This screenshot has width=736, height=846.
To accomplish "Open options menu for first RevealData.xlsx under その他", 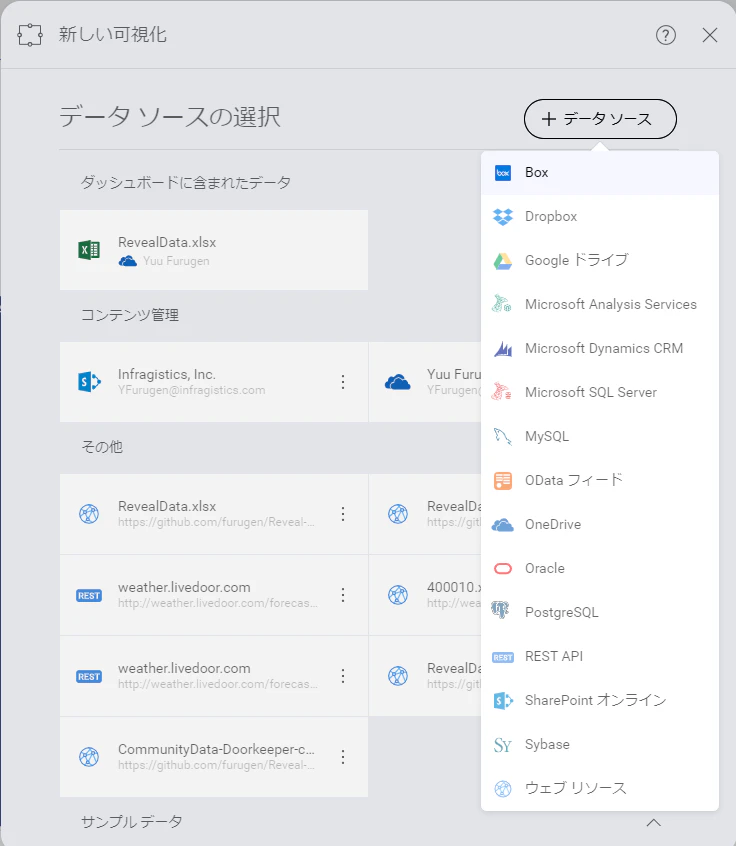I will point(343,514).
